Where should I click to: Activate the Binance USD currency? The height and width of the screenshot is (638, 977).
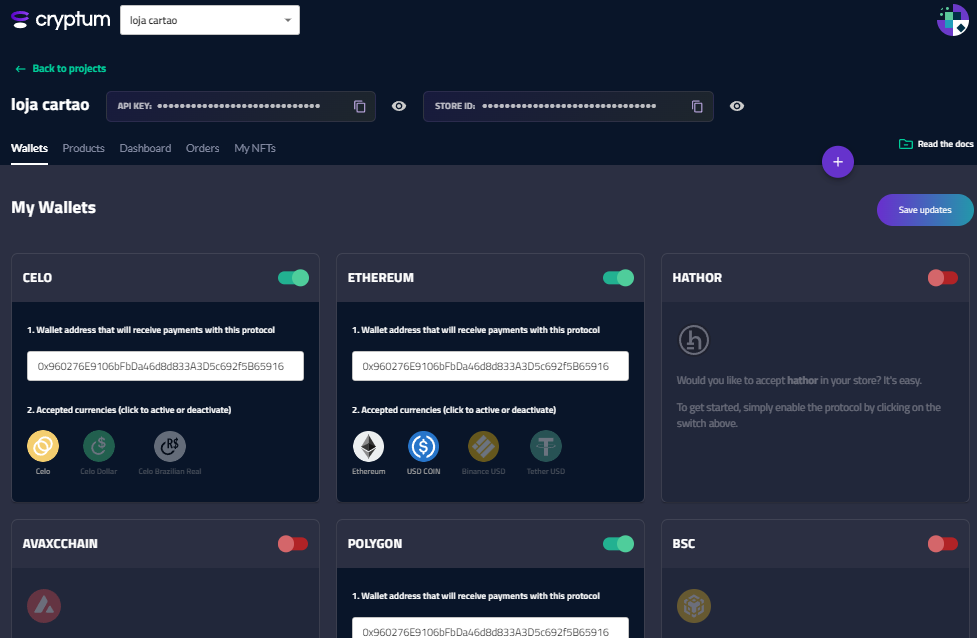pyautogui.click(x=484, y=446)
